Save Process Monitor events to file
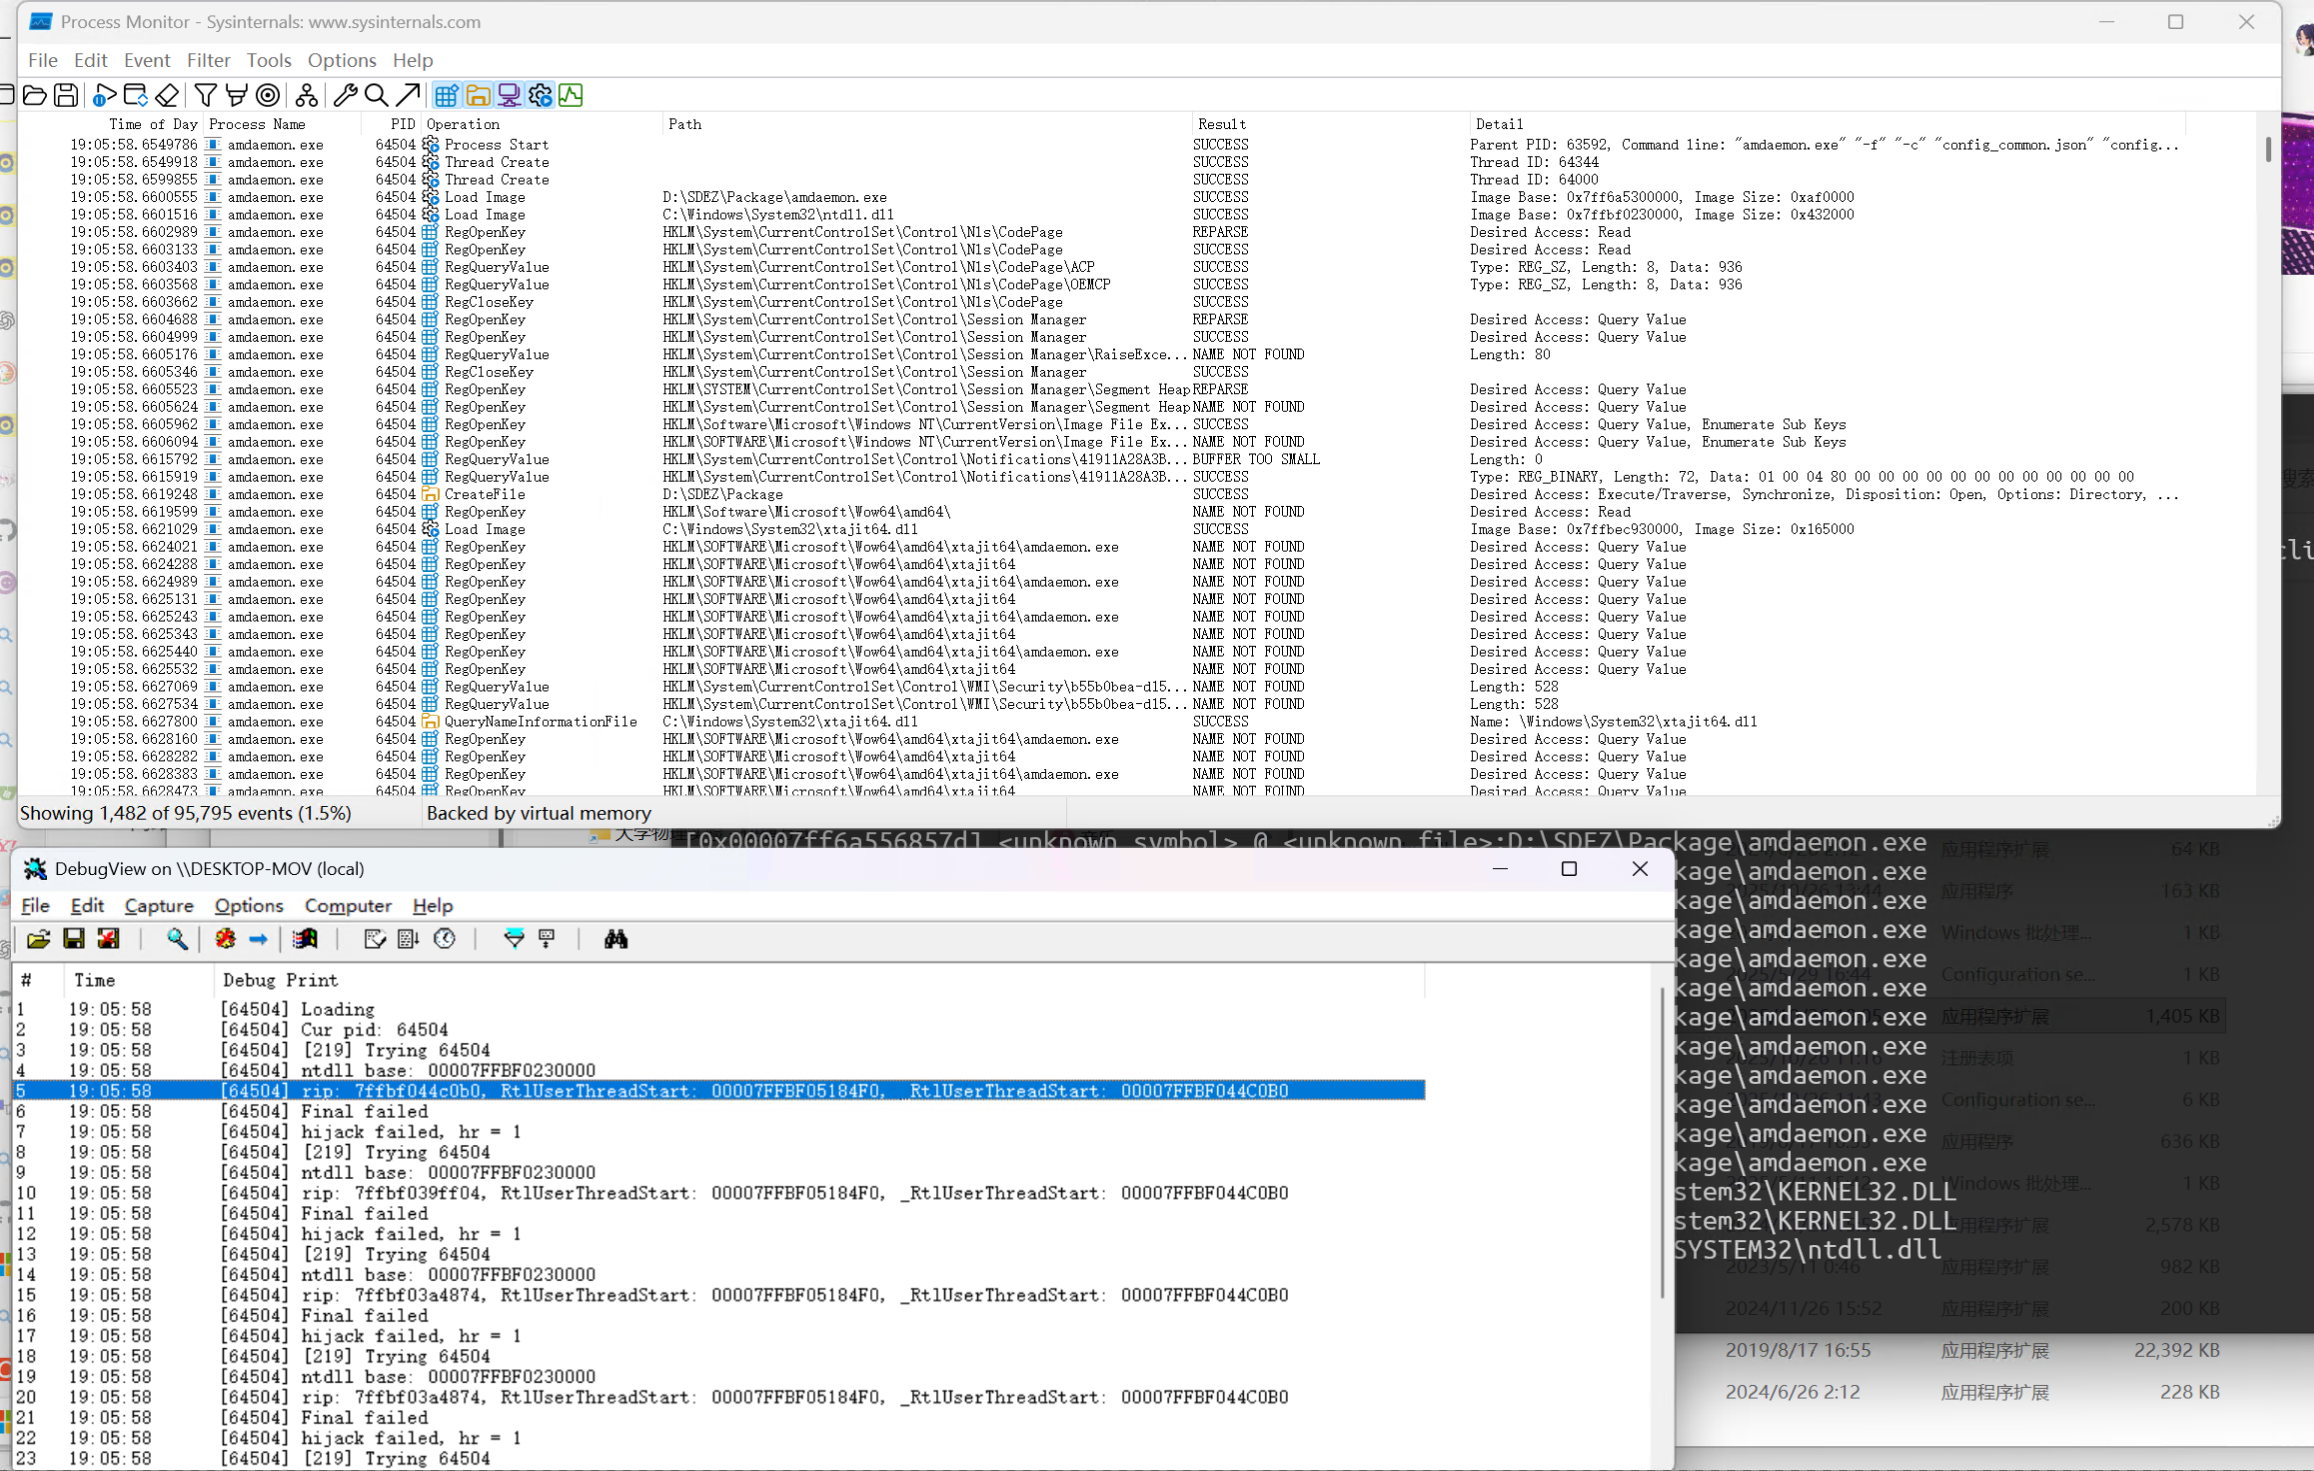 pos(66,95)
